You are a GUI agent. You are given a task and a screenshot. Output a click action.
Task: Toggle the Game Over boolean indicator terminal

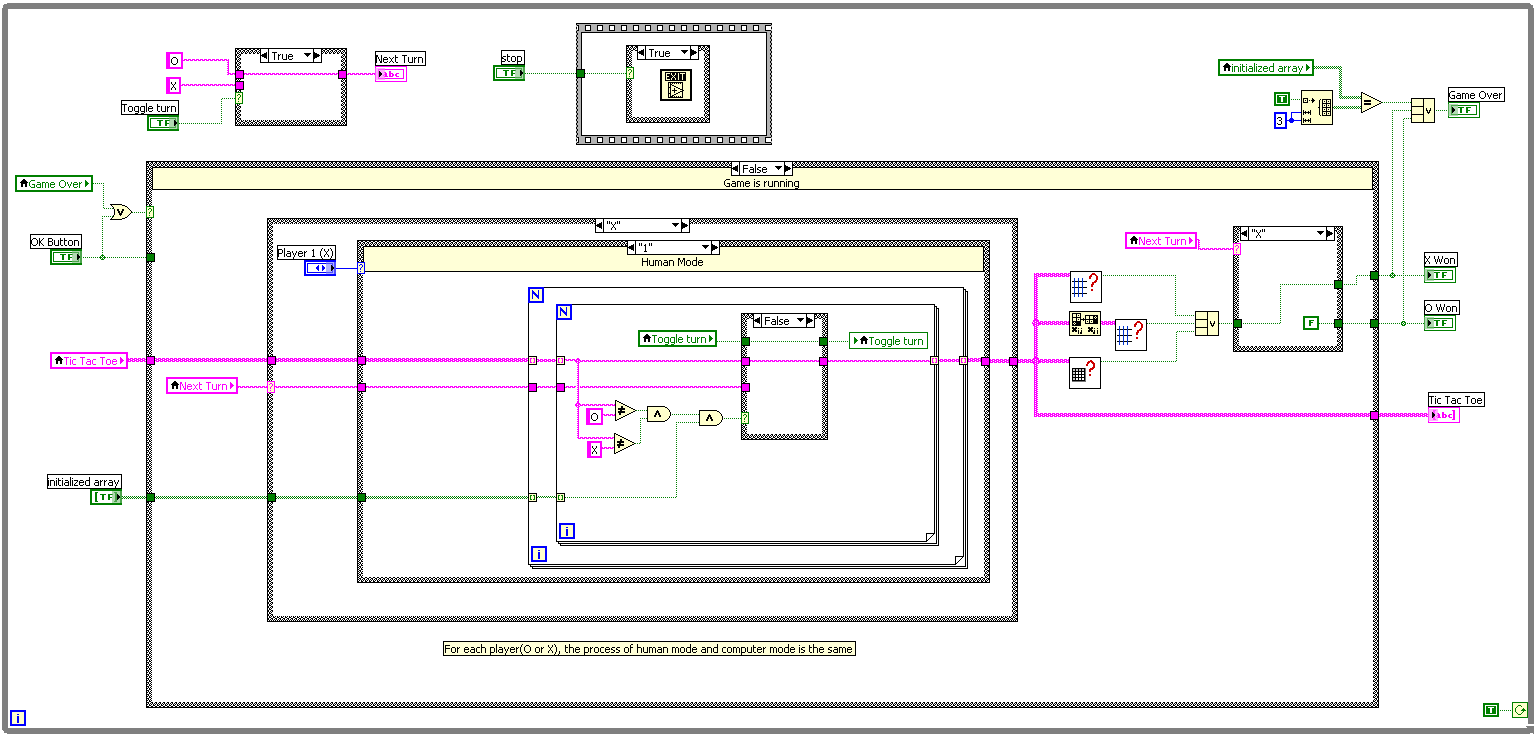coord(1463,110)
